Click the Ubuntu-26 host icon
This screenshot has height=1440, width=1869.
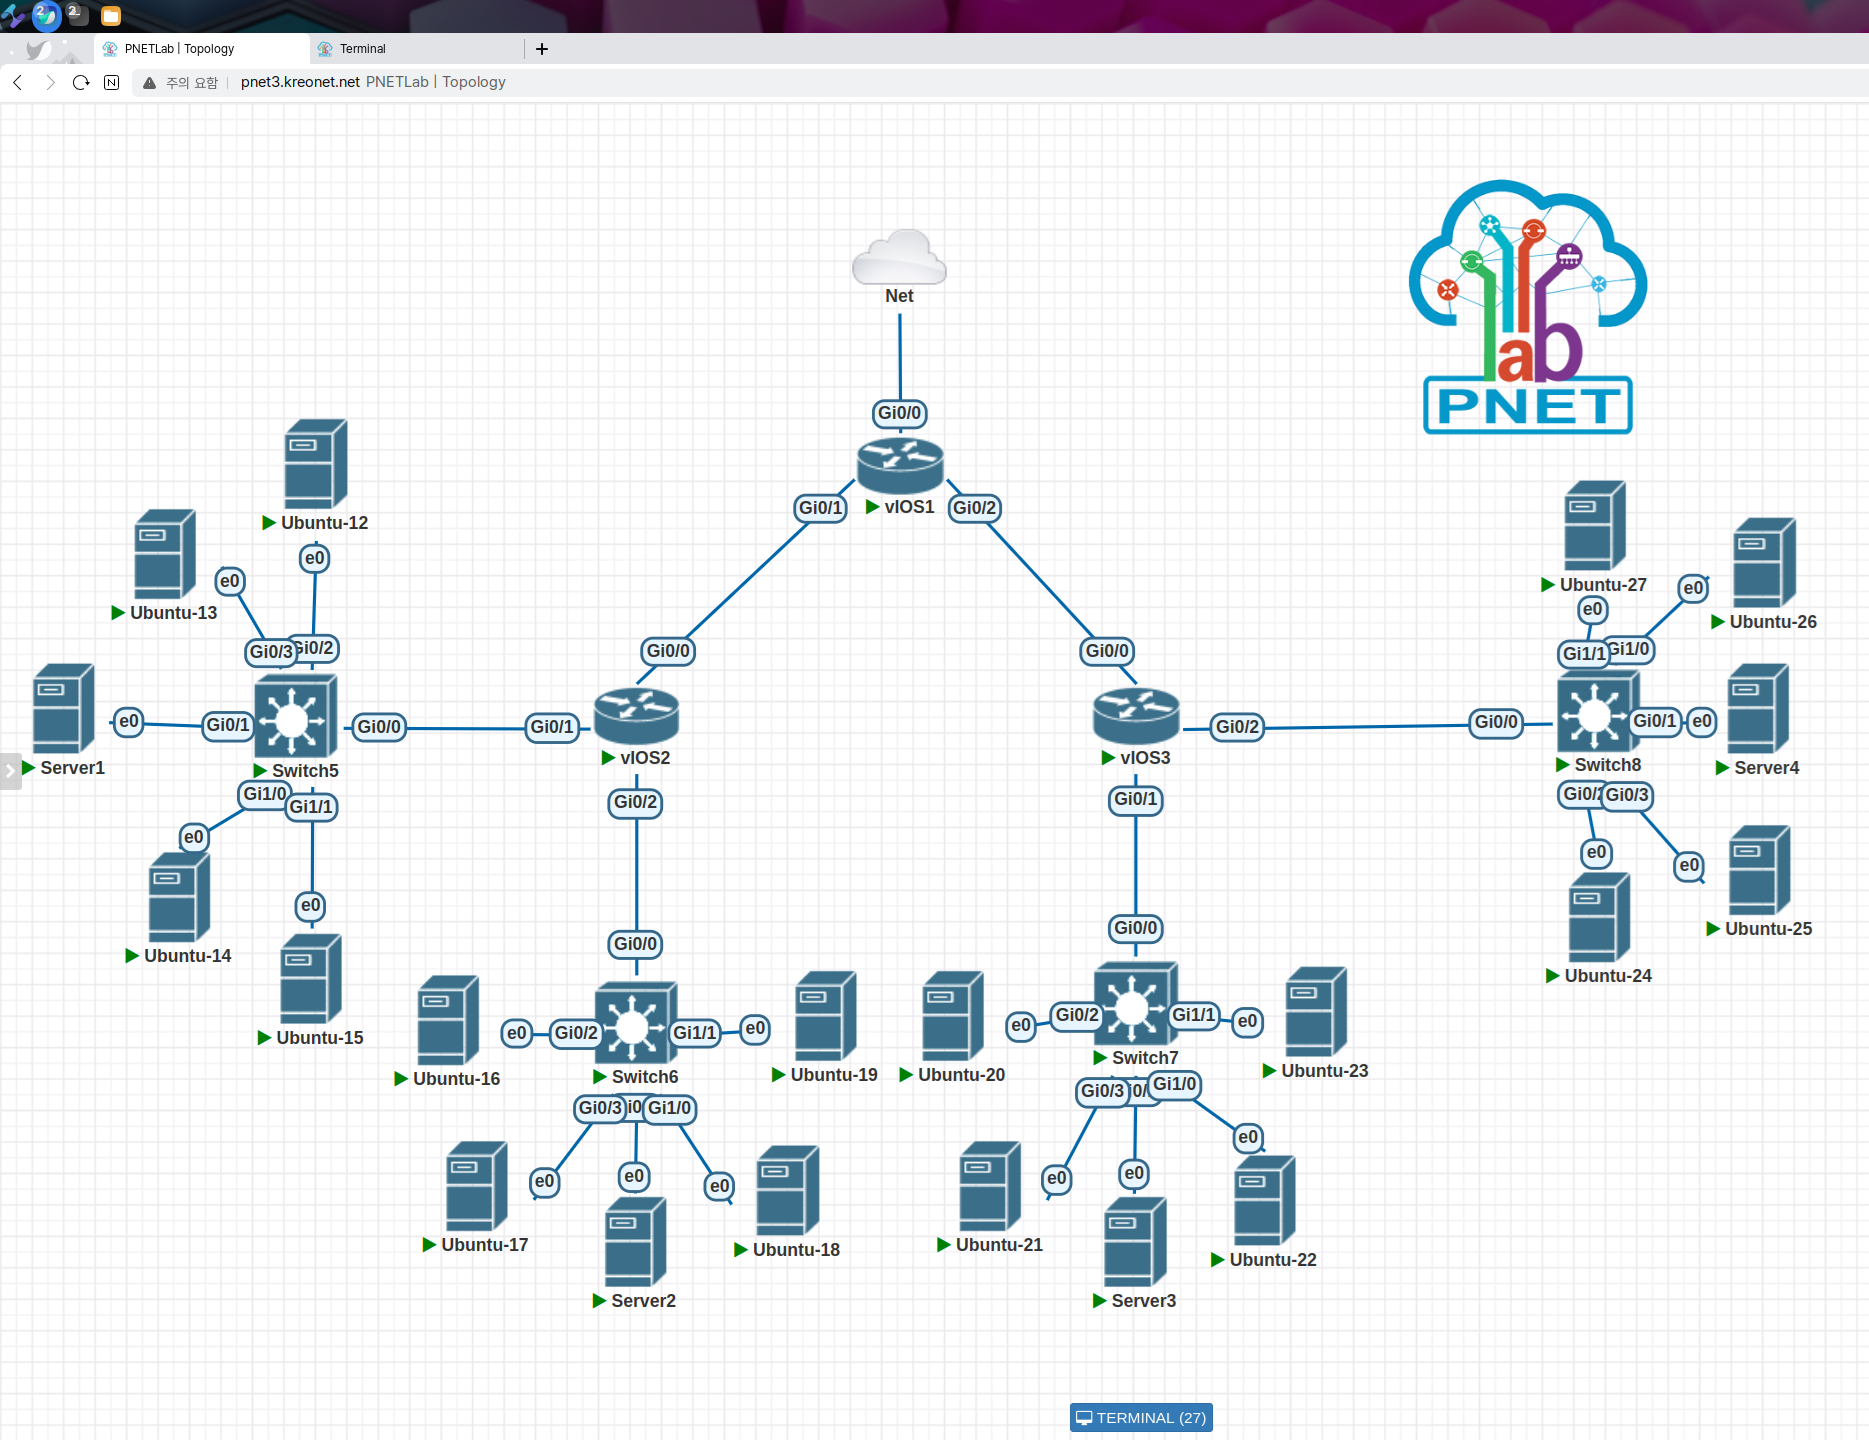click(x=1765, y=563)
